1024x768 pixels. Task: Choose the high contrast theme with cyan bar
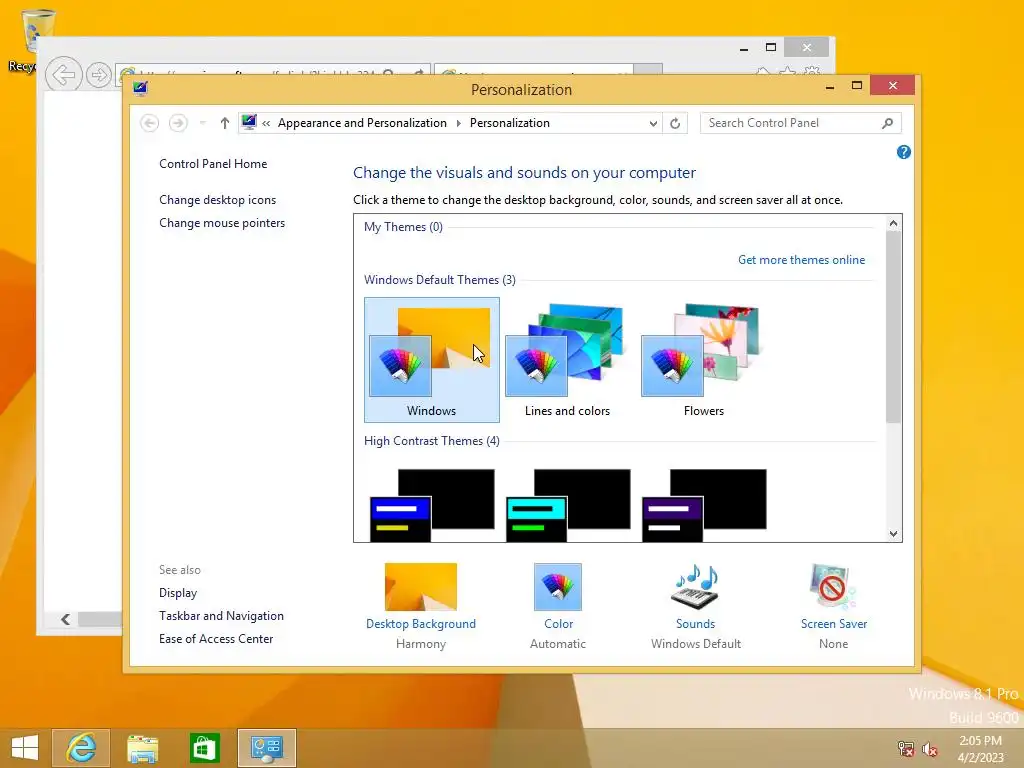click(x=568, y=505)
